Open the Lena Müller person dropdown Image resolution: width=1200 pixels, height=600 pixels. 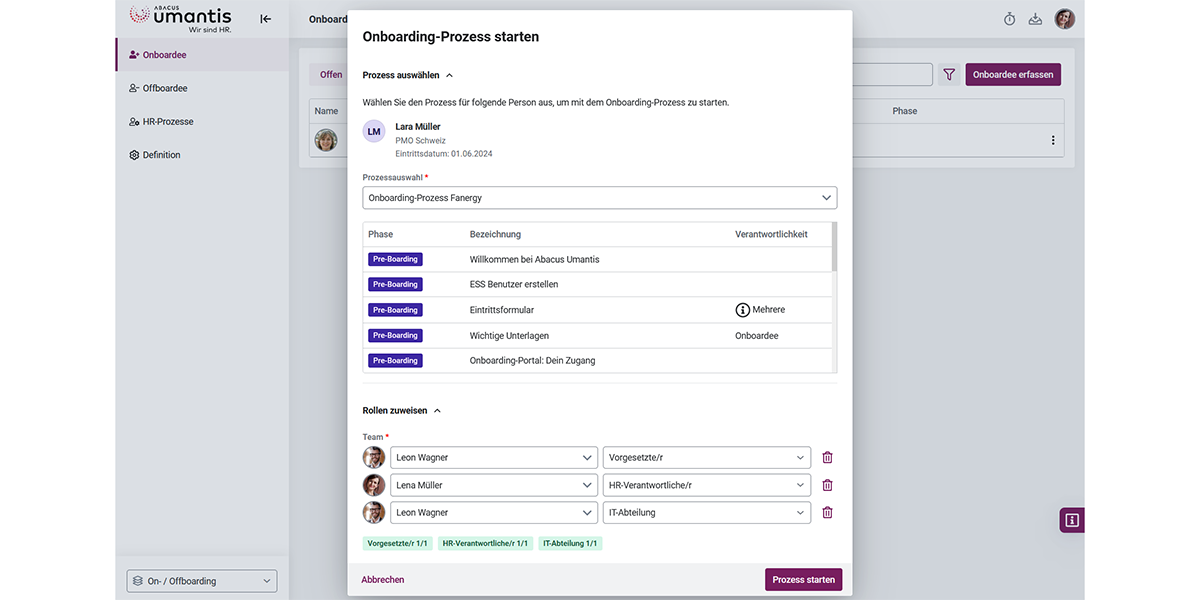point(494,485)
